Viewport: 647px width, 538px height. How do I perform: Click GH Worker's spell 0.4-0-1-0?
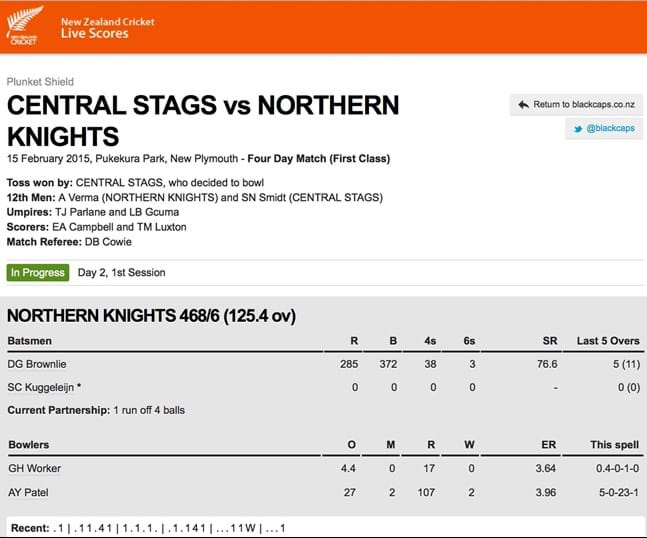pyautogui.click(x=618, y=468)
